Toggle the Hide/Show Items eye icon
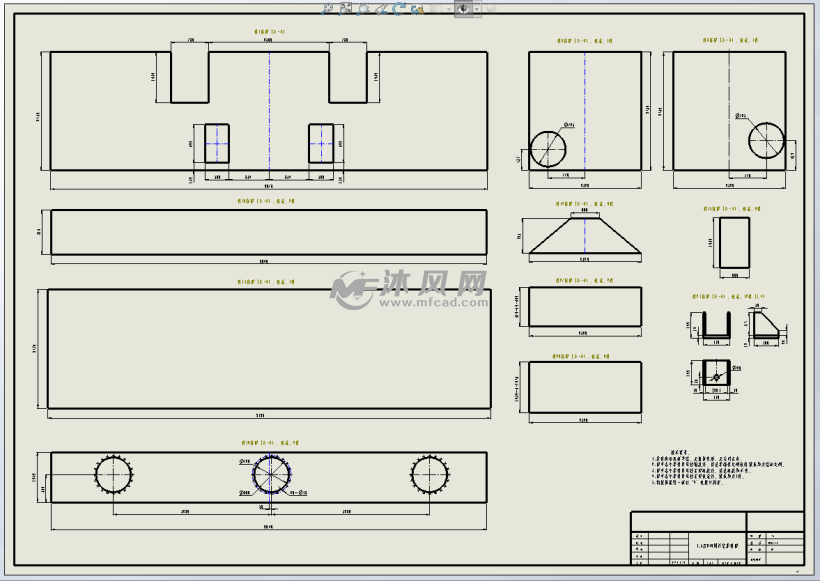820x581 pixels. pos(464,8)
